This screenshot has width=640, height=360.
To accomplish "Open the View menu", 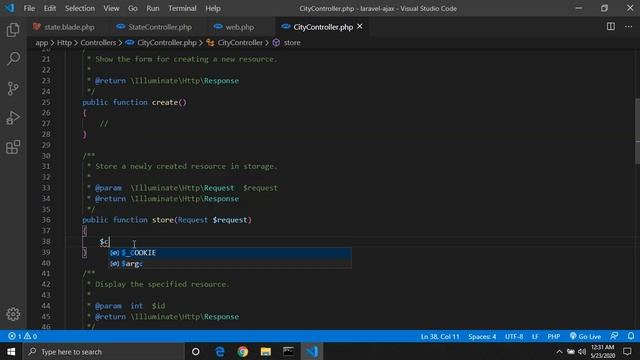I will [x=111, y=8].
